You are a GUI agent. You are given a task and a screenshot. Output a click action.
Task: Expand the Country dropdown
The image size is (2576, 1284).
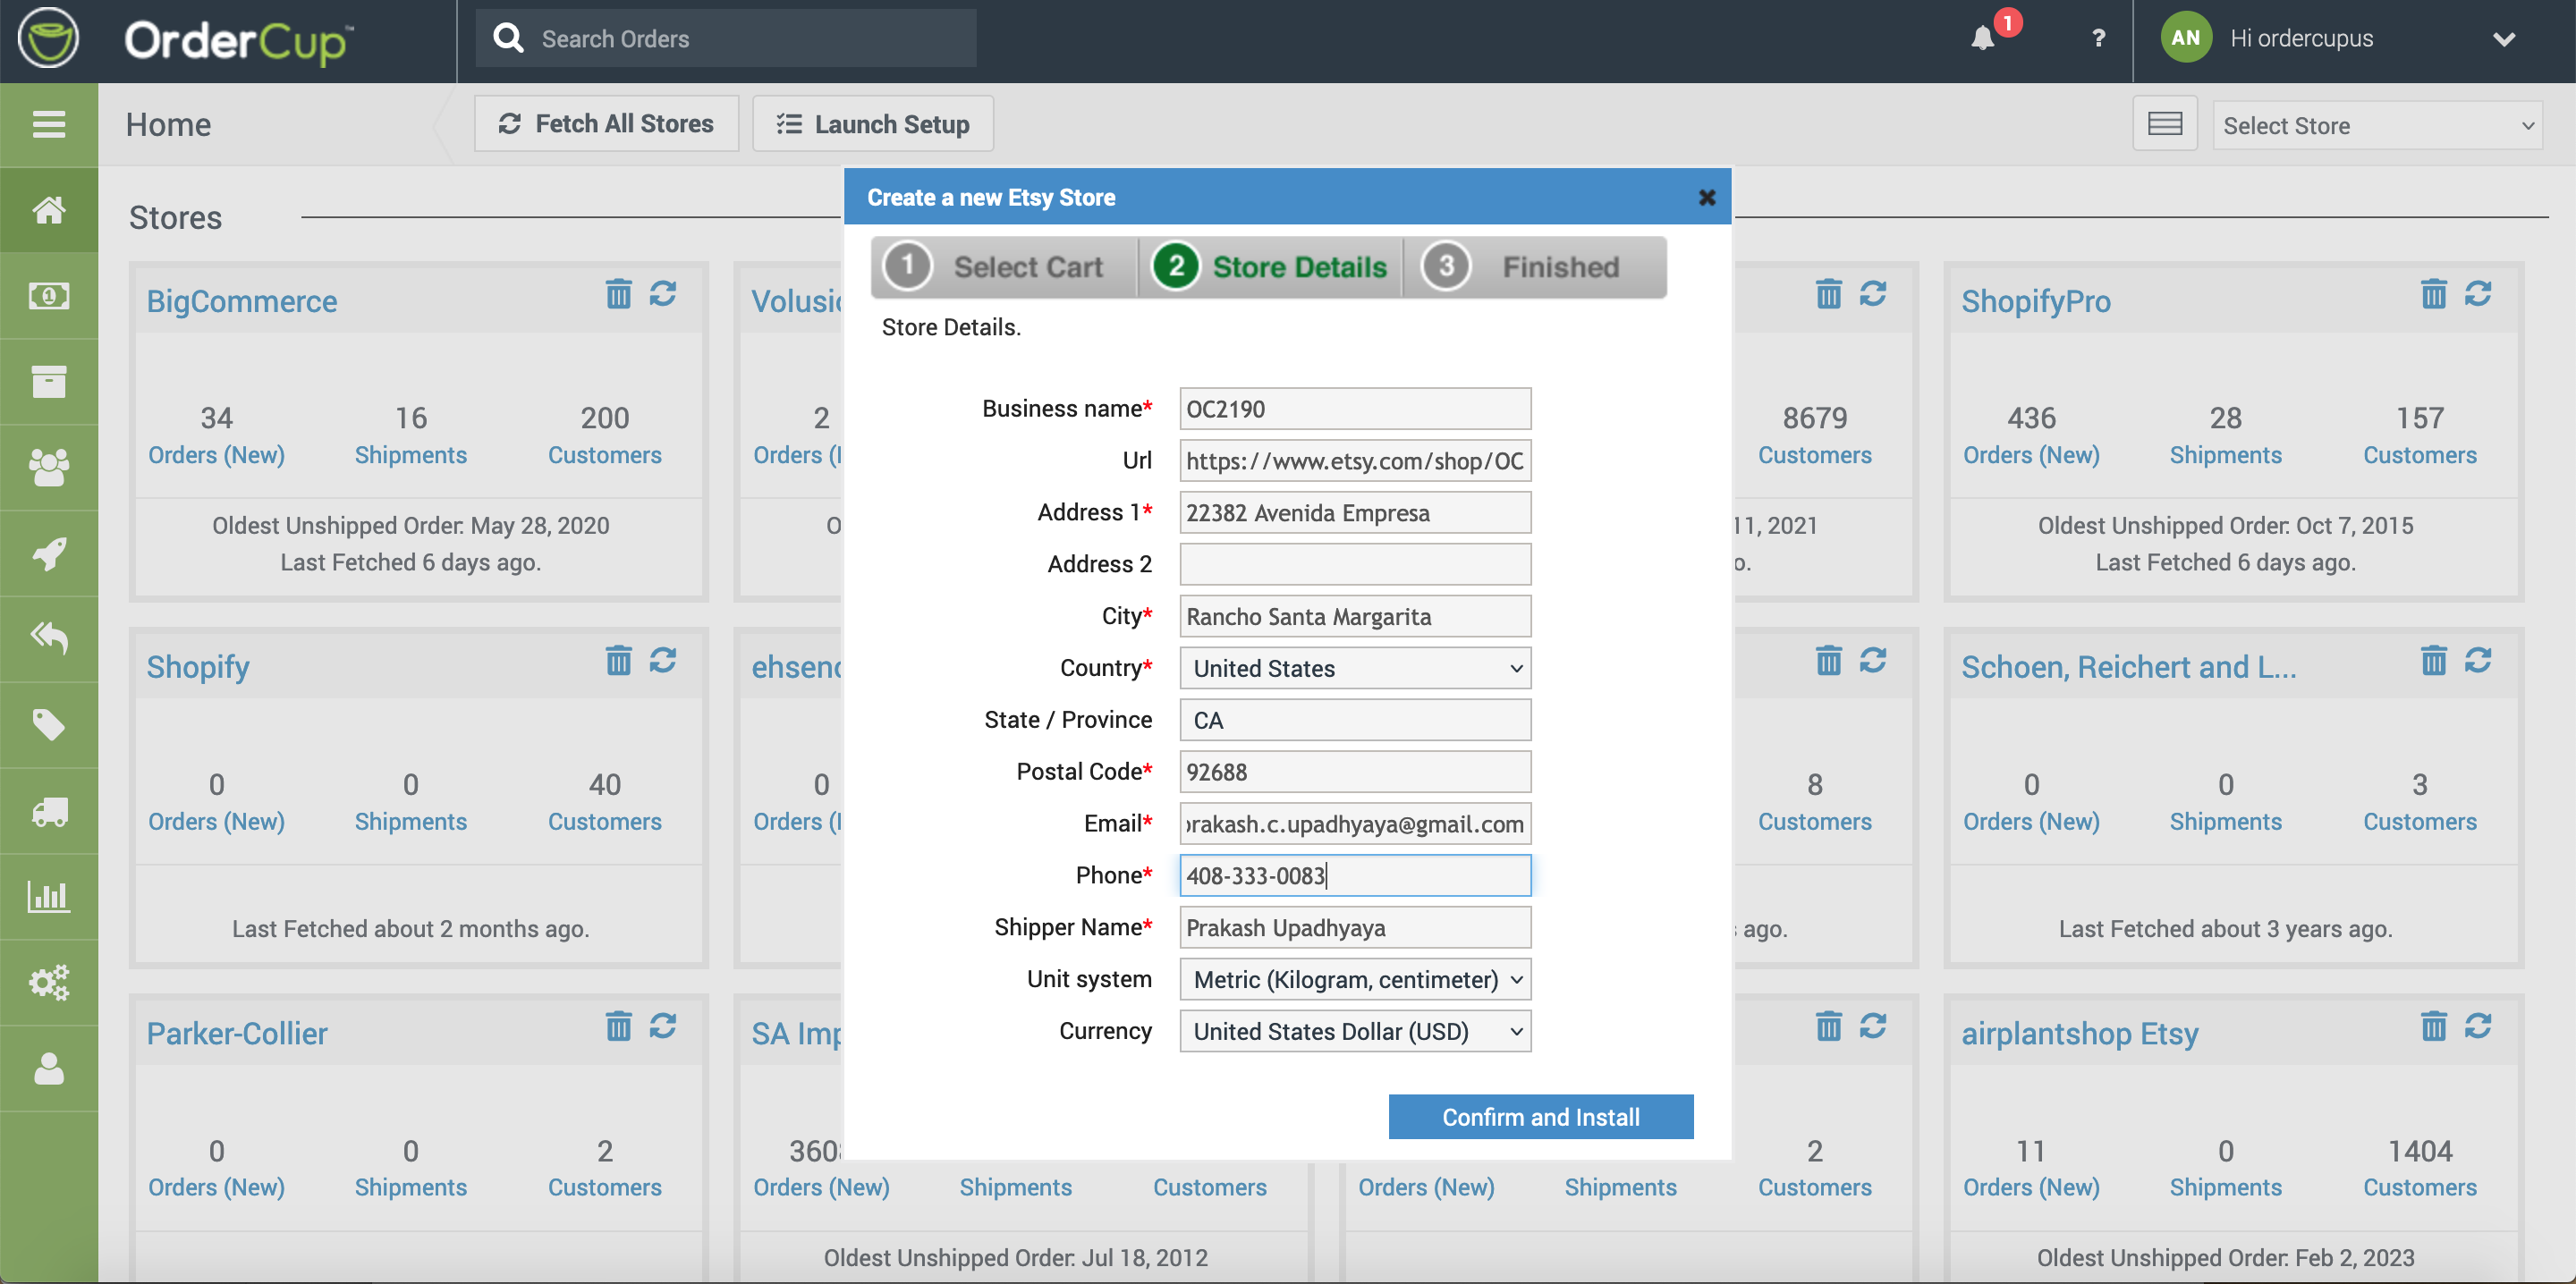(1354, 668)
